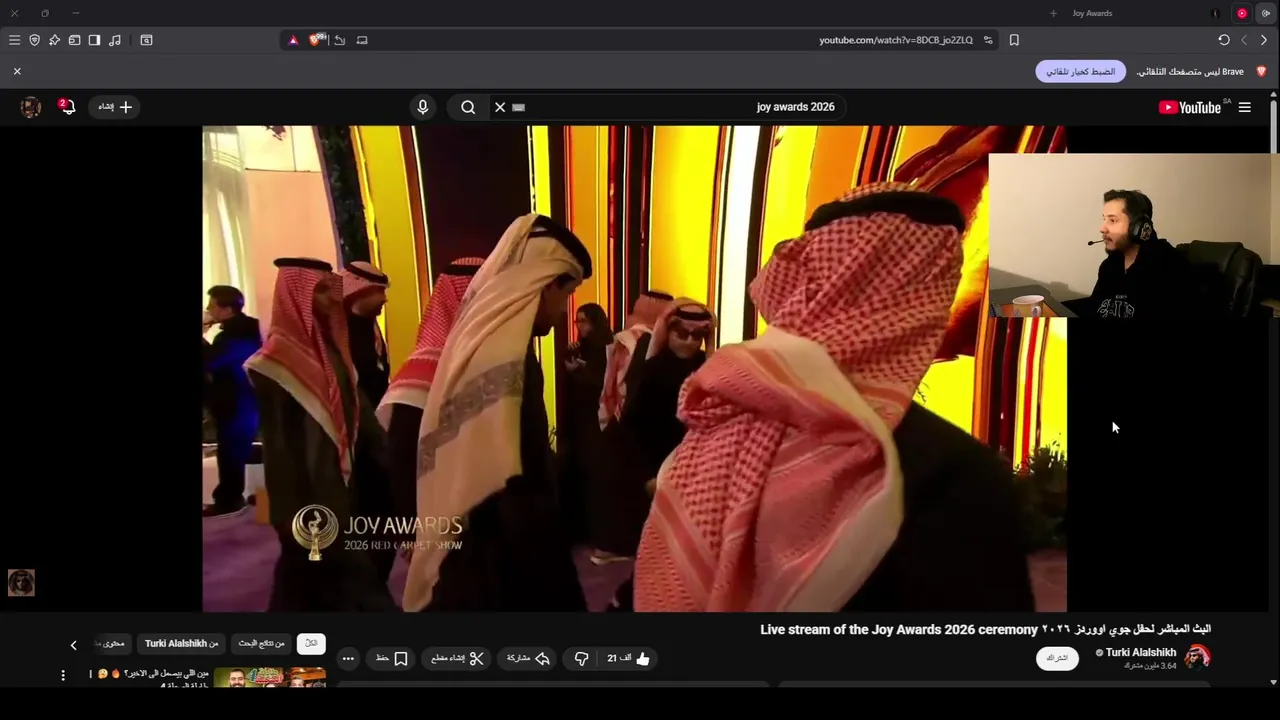Search with voice microphone button

pyautogui.click(x=423, y=107)
